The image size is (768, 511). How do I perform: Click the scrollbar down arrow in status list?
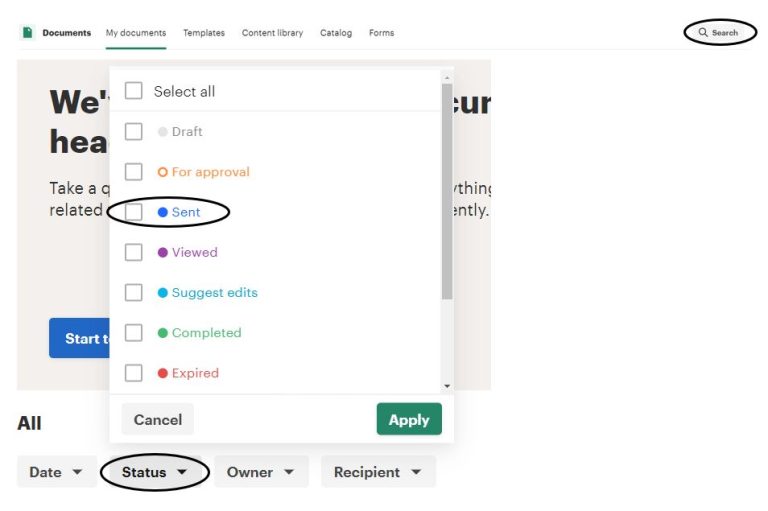pyautogui.click(x=447, y=386)
